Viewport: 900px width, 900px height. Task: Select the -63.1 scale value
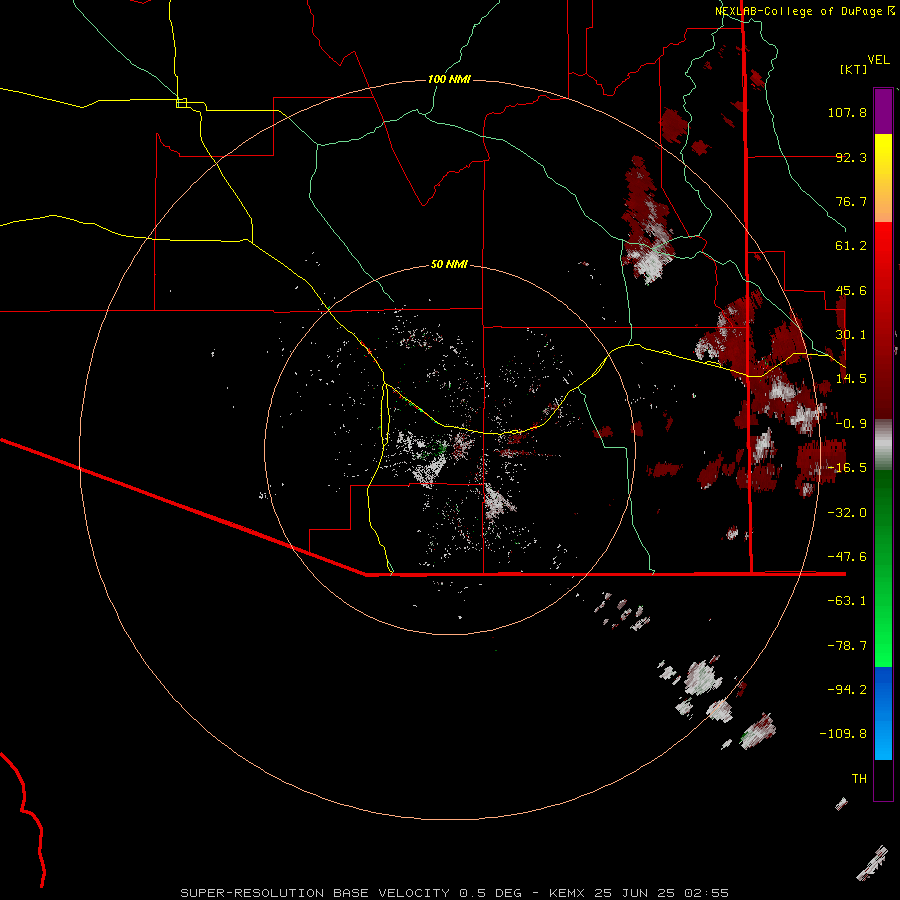tap(847, 601)
